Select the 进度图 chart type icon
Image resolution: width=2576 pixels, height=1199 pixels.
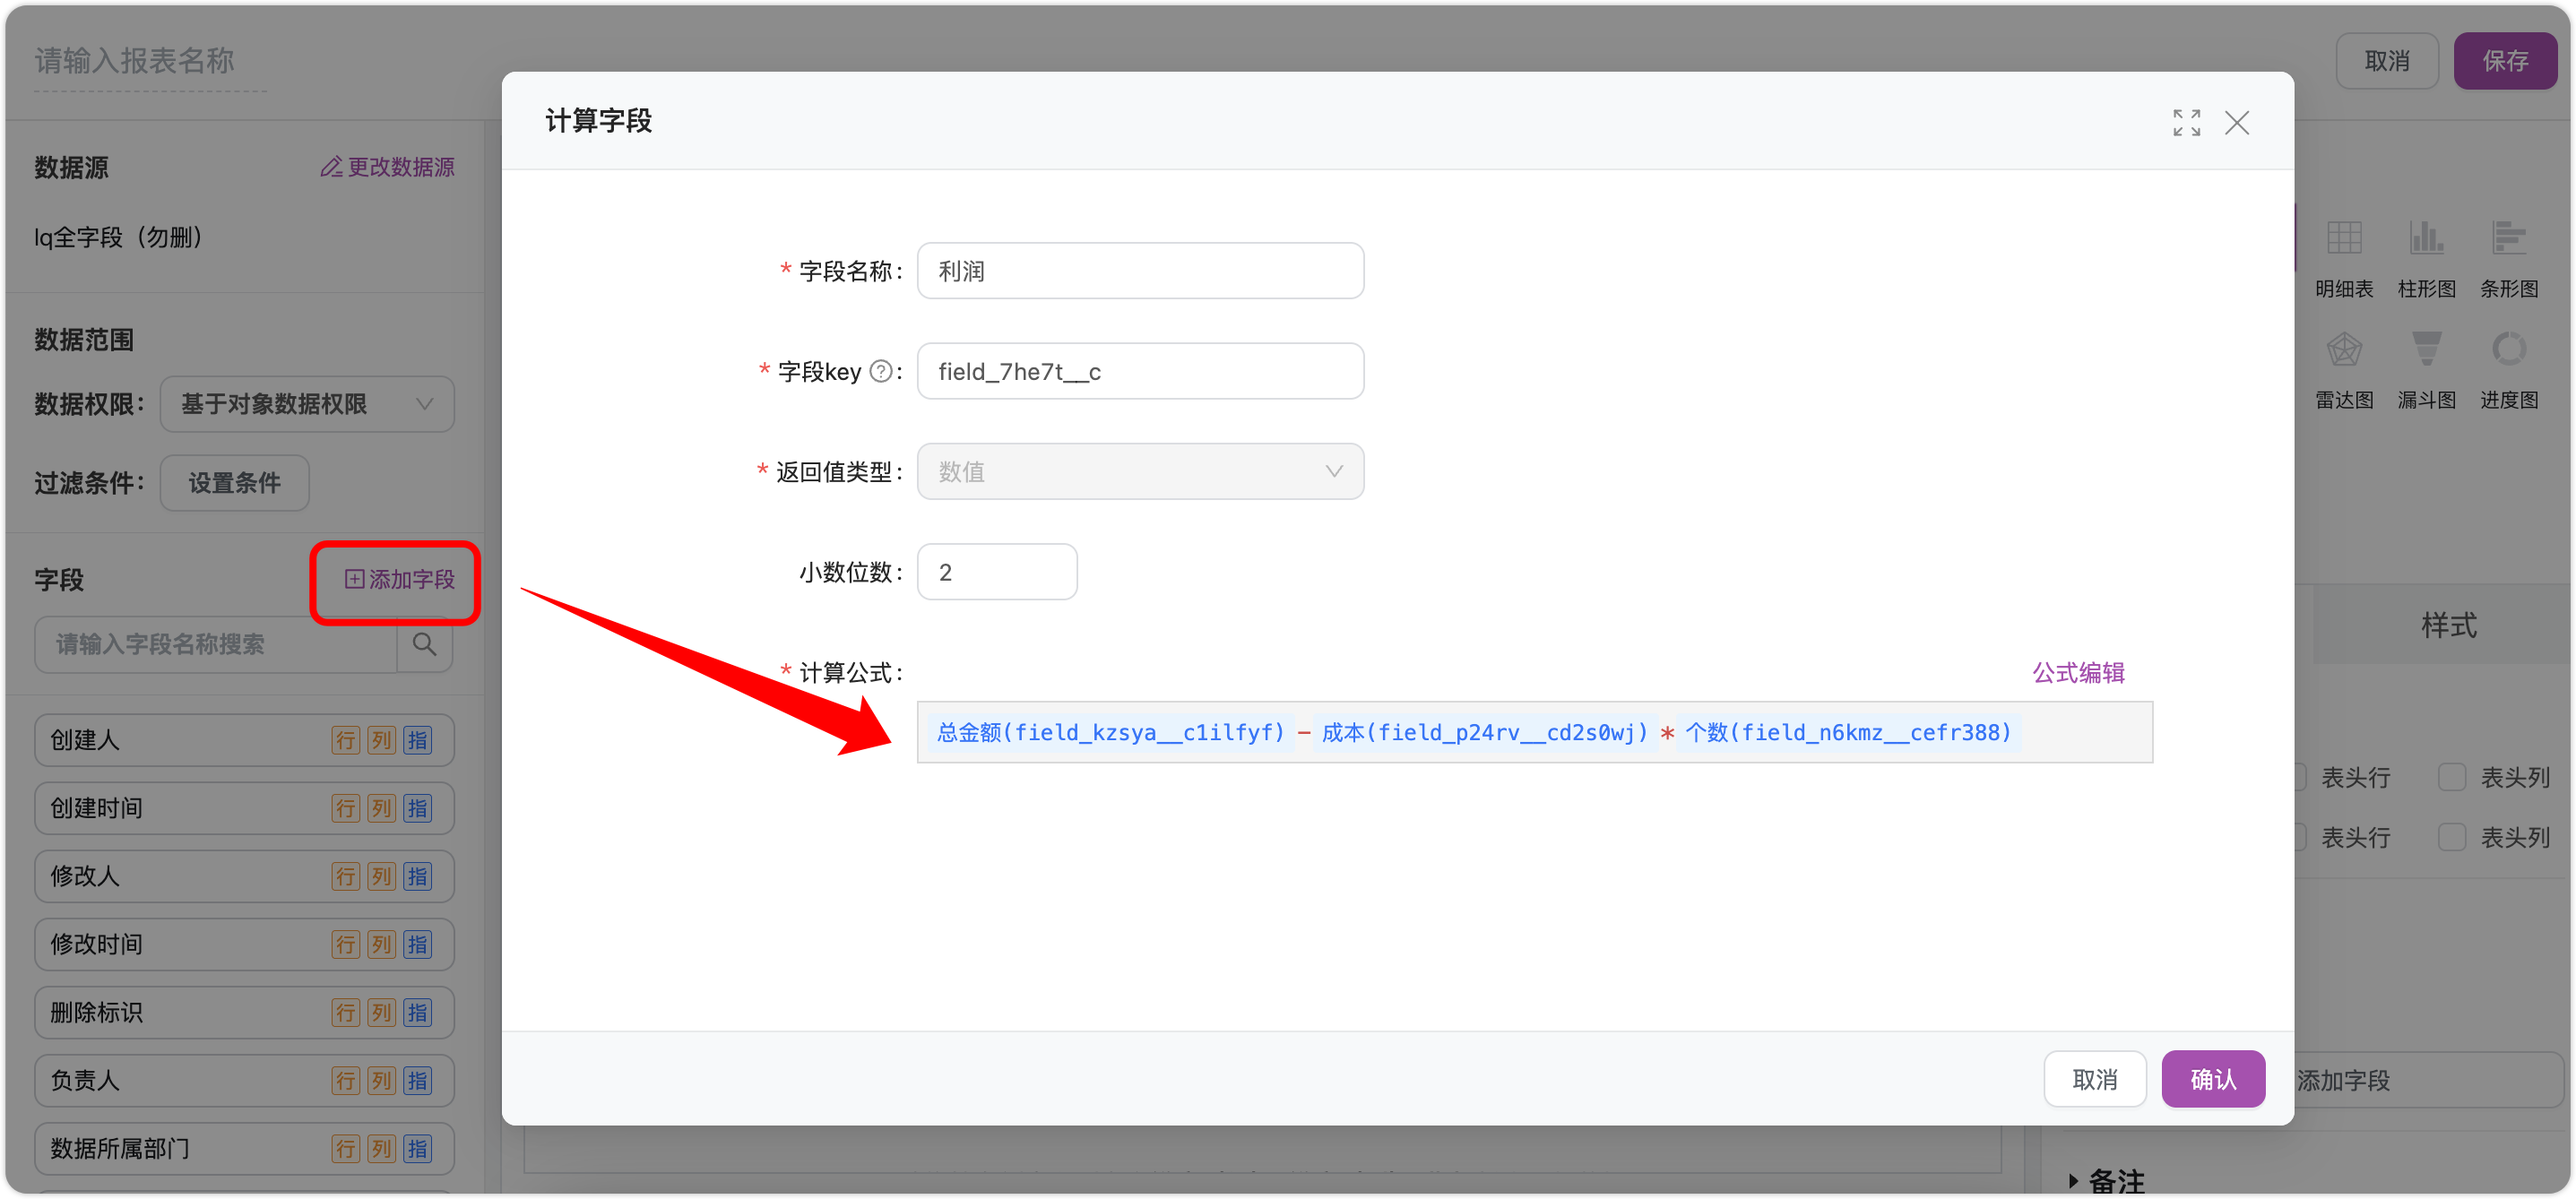click(2508, 350)
